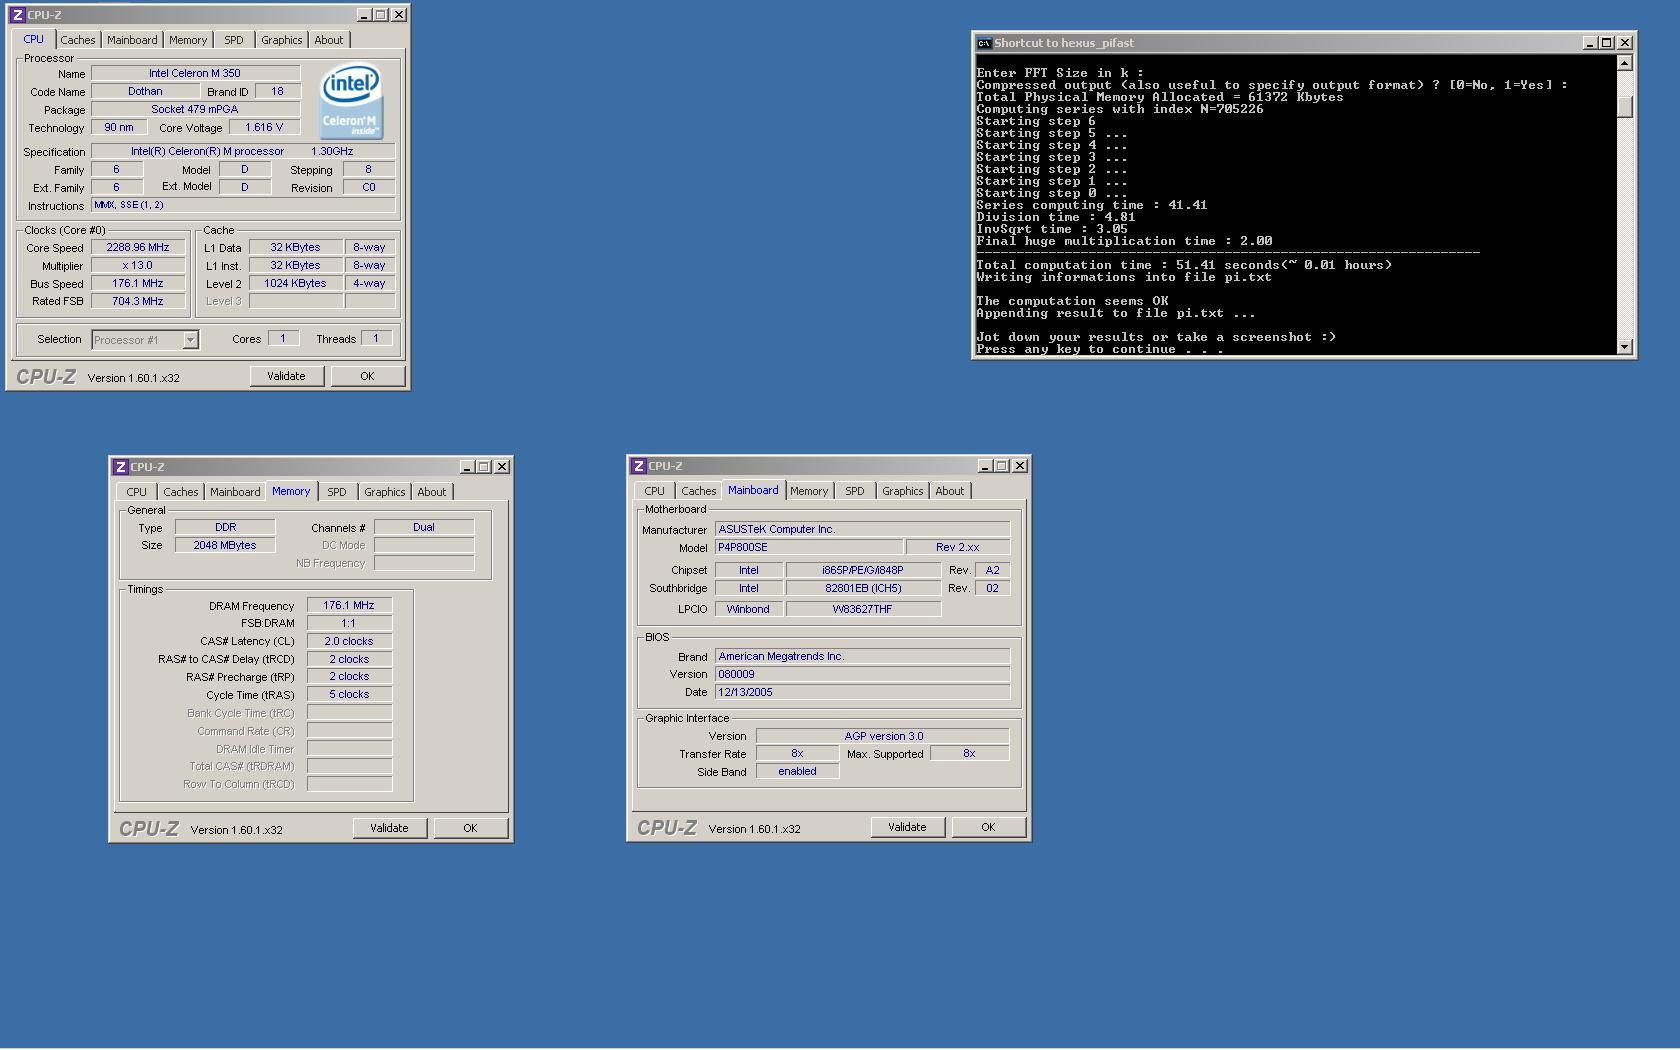Switch to CPU tab in Memory window
1680x1050 pixels.
(137, 492)
